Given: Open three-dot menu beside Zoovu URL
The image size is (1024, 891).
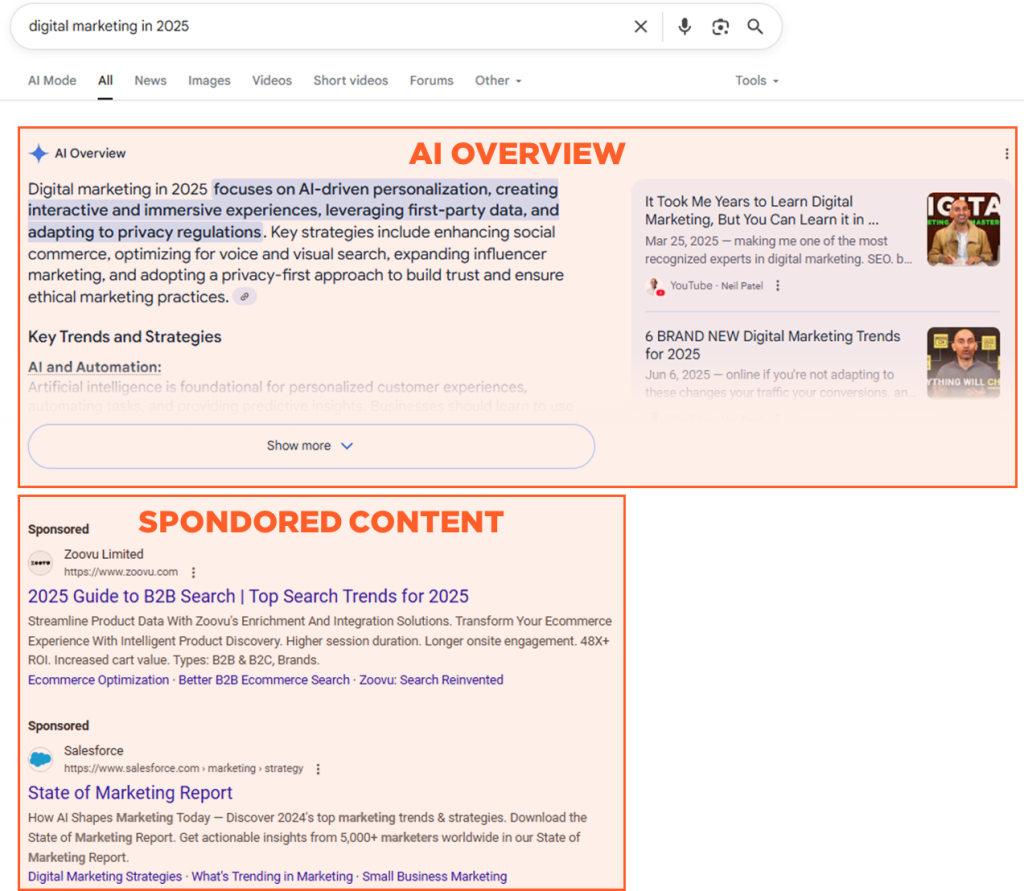Looking at the screenshot, I should (194, 573).
